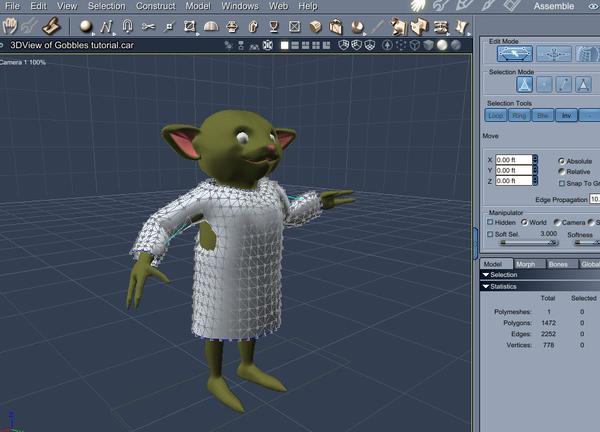
Task: Switch to the Bones tab
Action: [562, 264]
